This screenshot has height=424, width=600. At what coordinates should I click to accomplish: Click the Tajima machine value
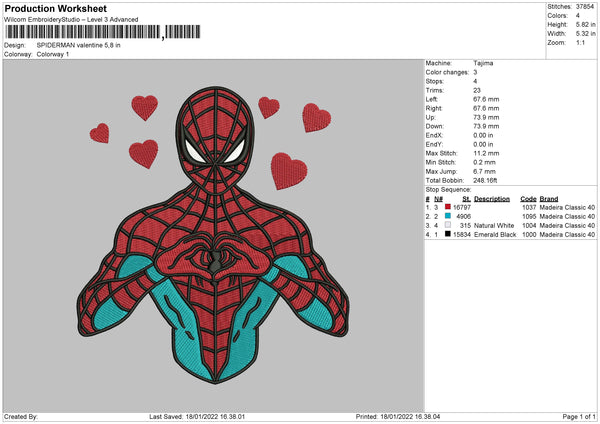pos(483,63)
